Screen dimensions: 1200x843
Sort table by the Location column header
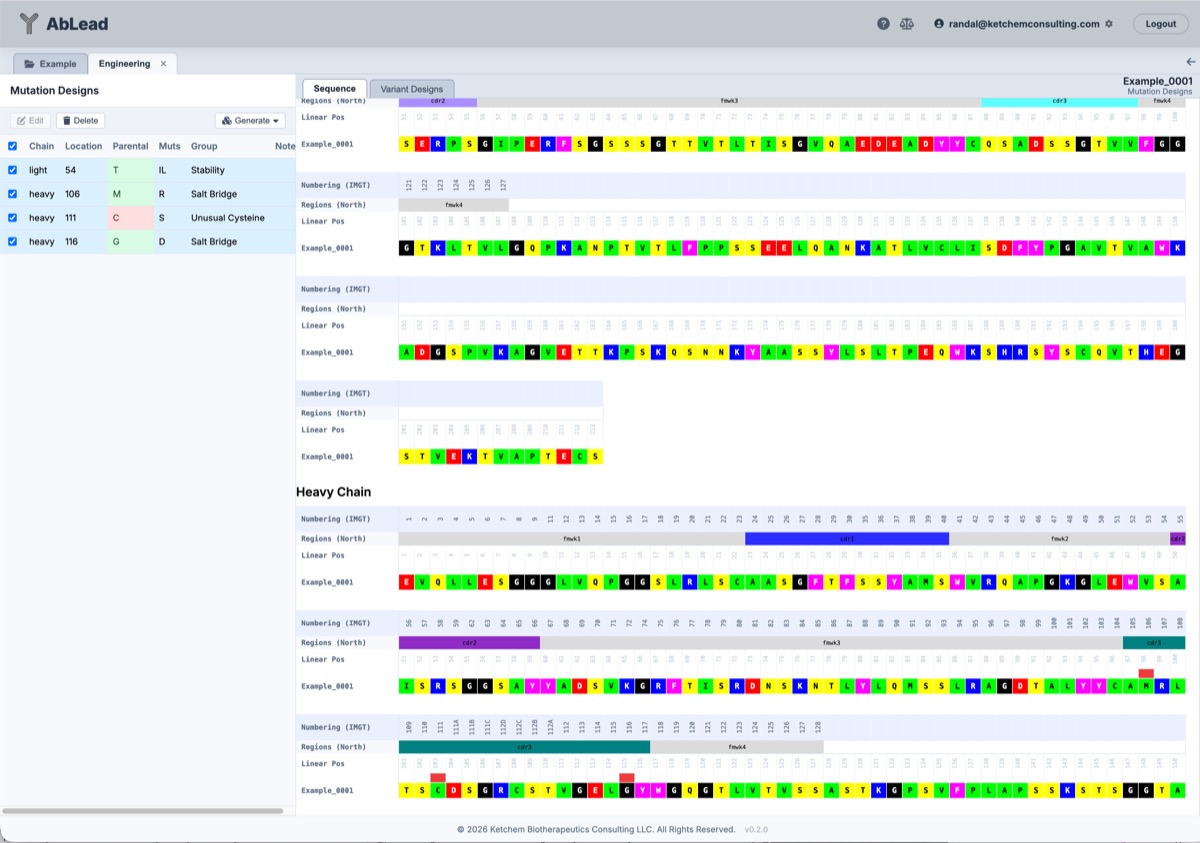coord(84,146)
